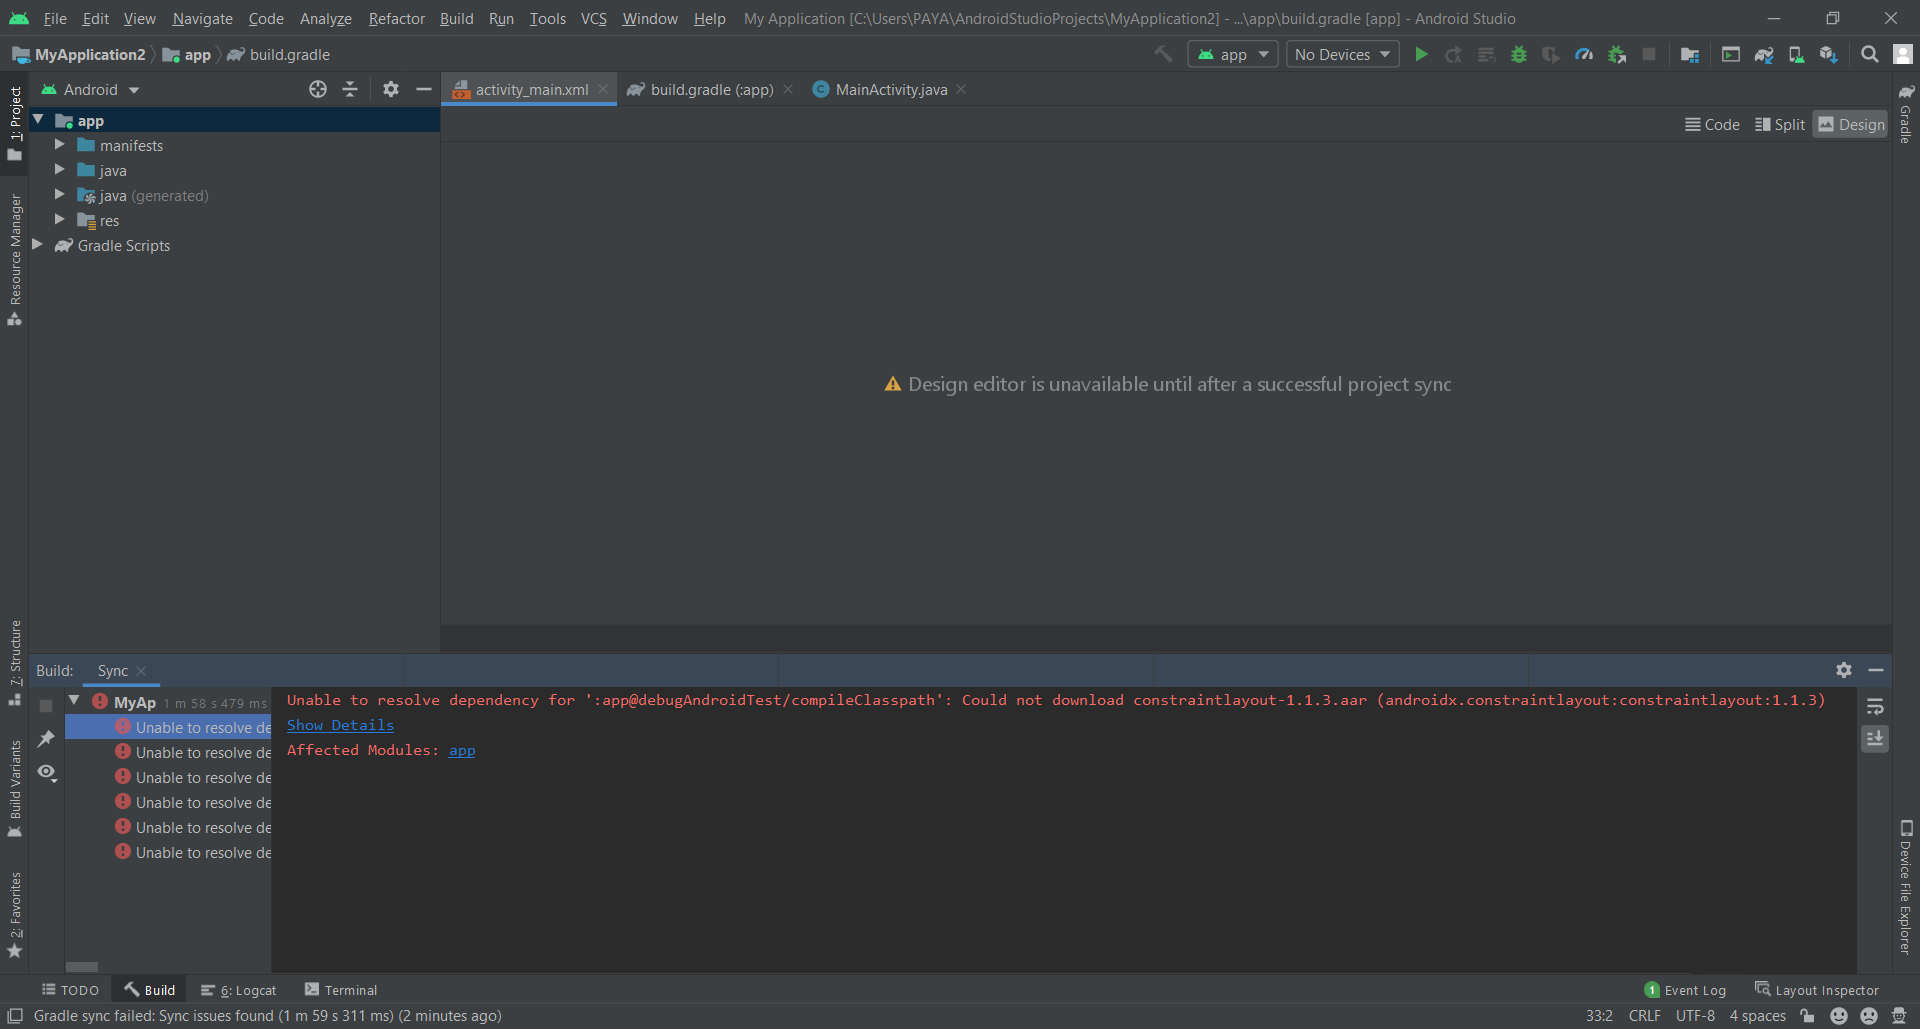
Task: Click the Show Details link
Action: [x=340, y=725]
